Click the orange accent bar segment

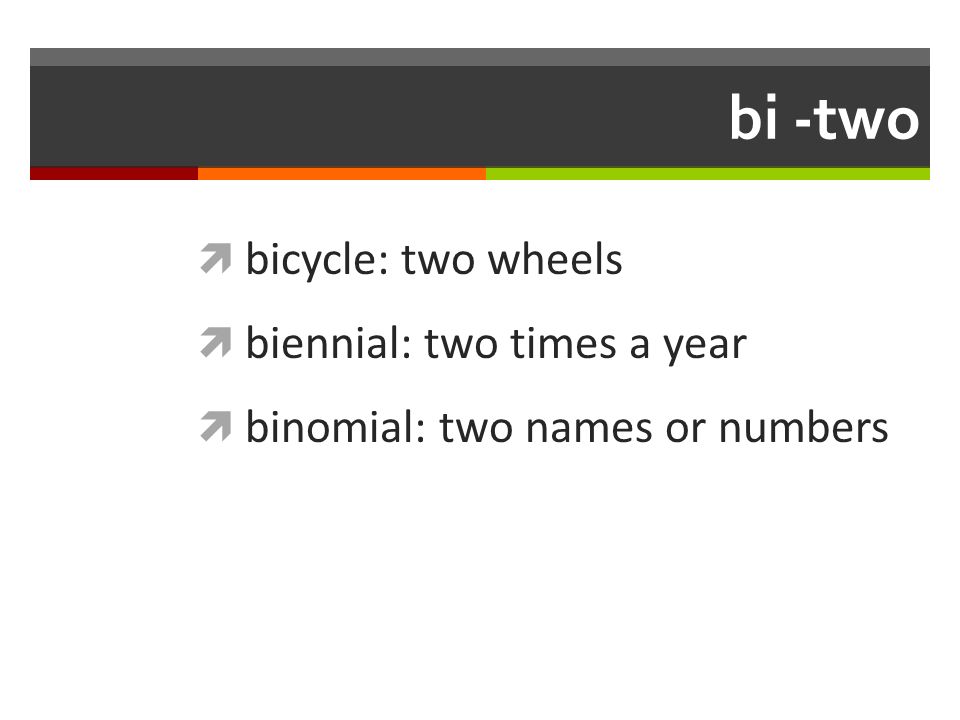click(x=342, y=173)
